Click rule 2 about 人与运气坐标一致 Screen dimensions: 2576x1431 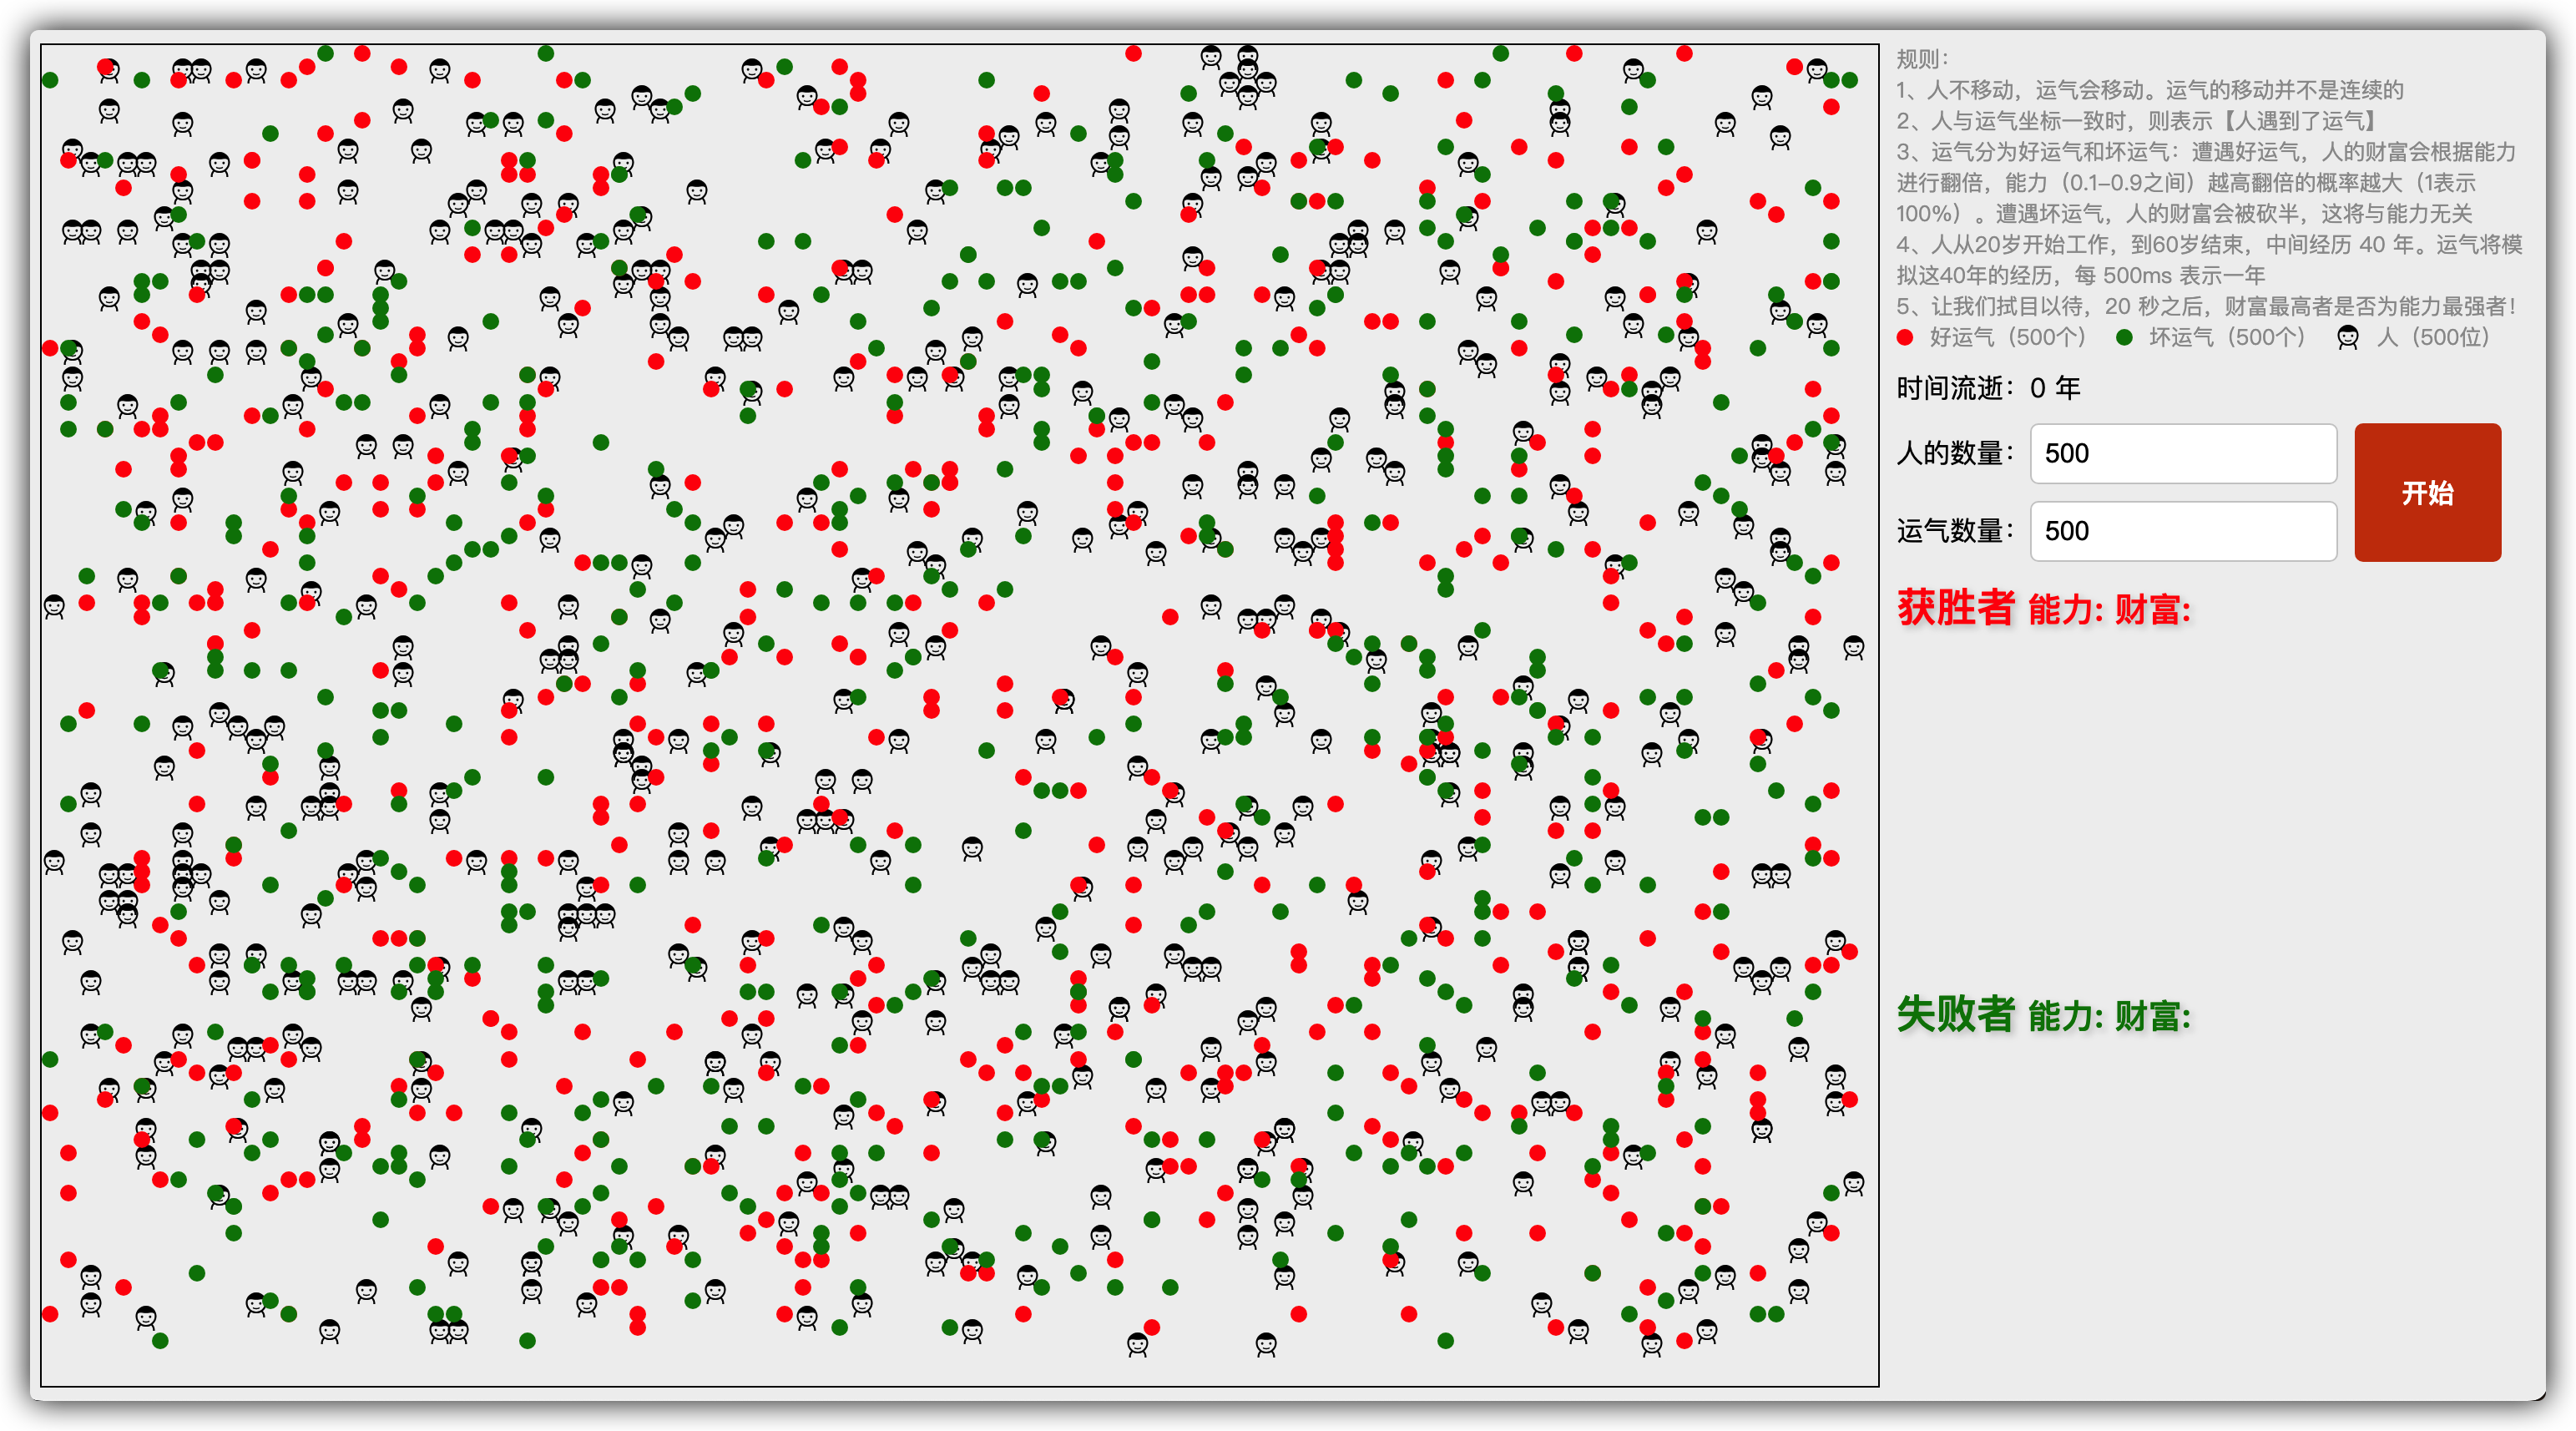(2138, 121)
